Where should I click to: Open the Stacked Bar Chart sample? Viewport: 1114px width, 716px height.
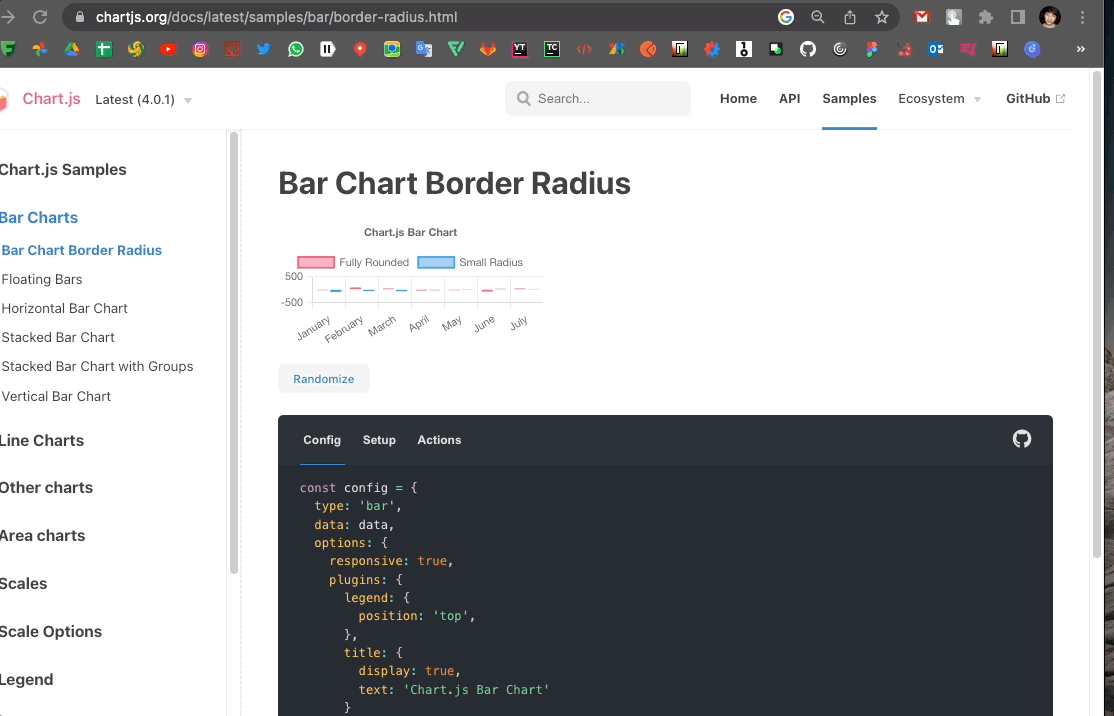(58, 337)
